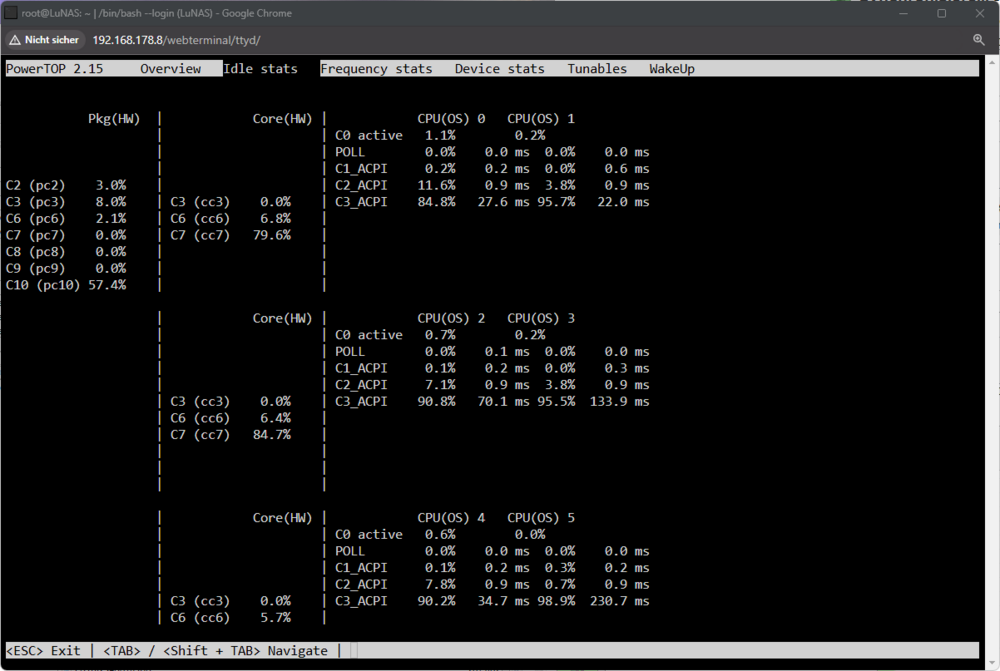Click the 'Nicht sicher' security warning chip
1000x671 pixels.
click(45, 40)
